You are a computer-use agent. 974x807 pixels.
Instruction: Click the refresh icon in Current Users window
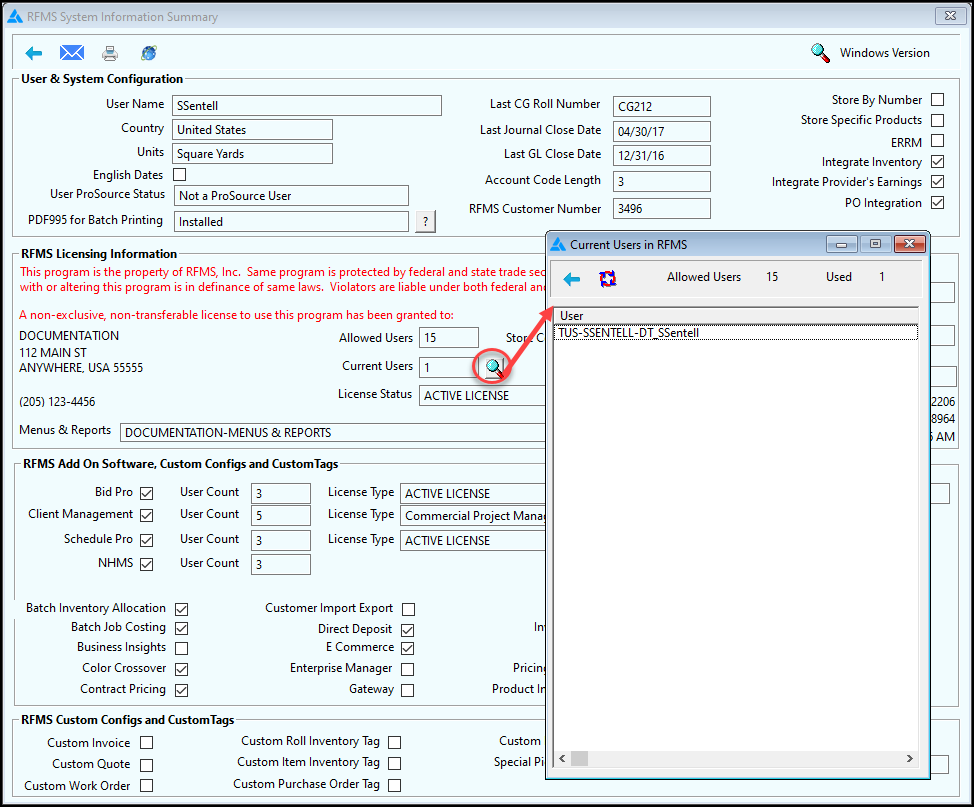608,279
